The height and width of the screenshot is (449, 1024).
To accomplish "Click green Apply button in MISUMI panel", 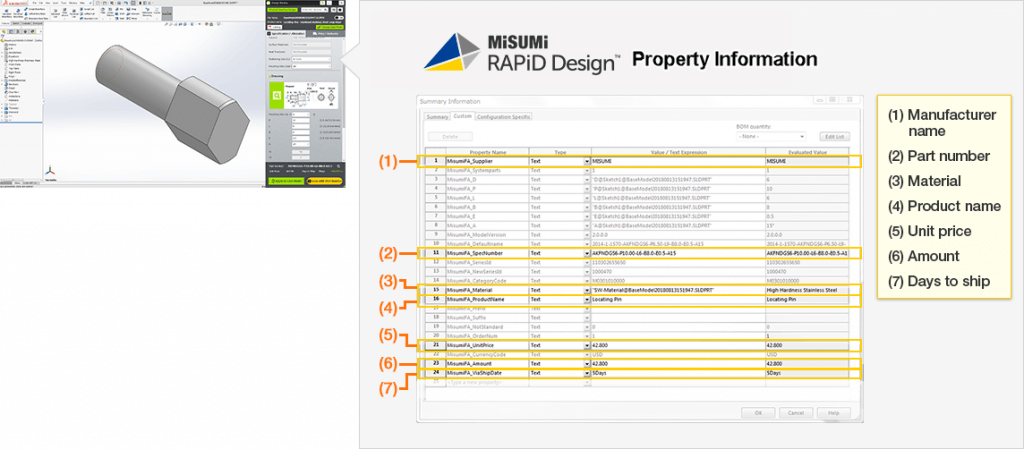I will [286, 181].
